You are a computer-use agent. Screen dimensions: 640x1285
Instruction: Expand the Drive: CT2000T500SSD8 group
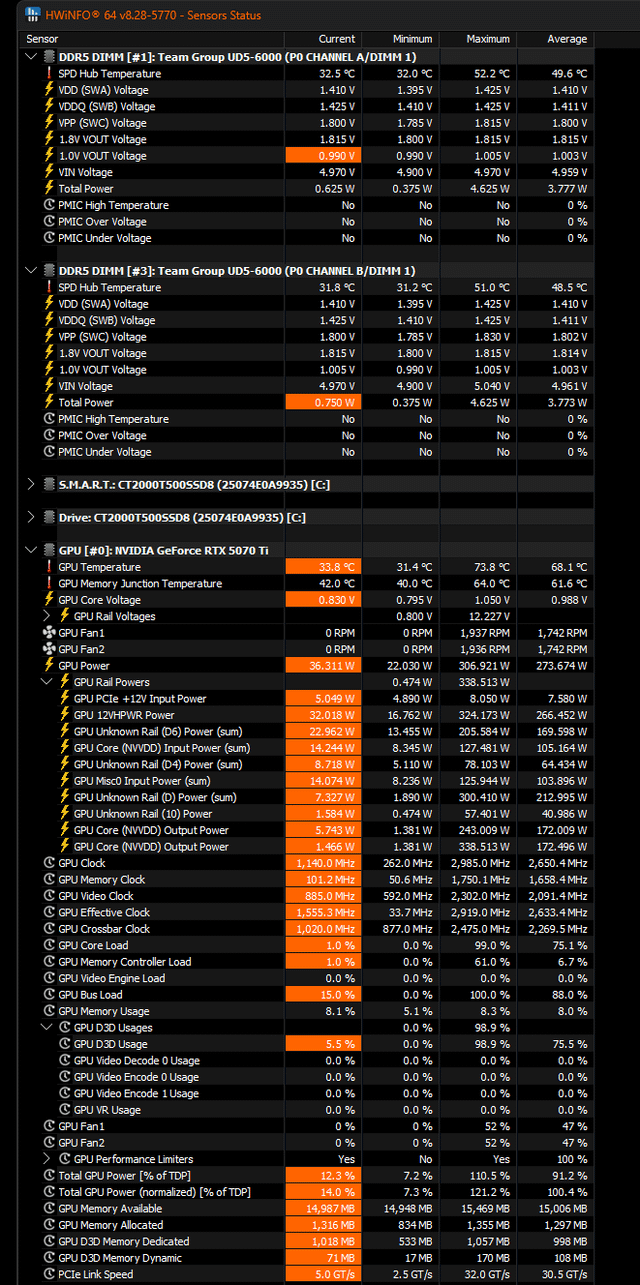[x=33, y=518]
